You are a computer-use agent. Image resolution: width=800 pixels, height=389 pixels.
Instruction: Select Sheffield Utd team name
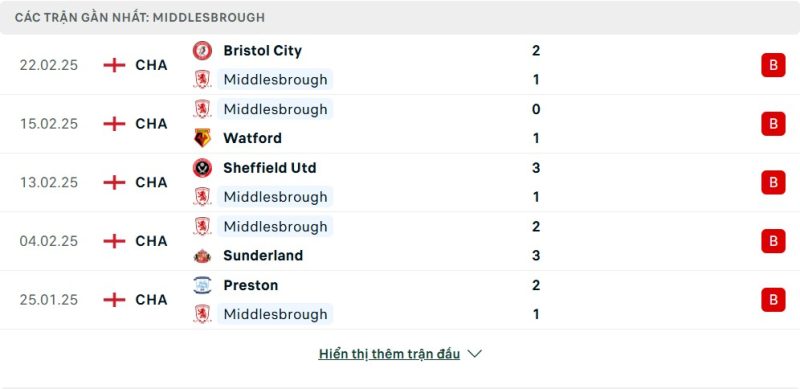(269, 168)
